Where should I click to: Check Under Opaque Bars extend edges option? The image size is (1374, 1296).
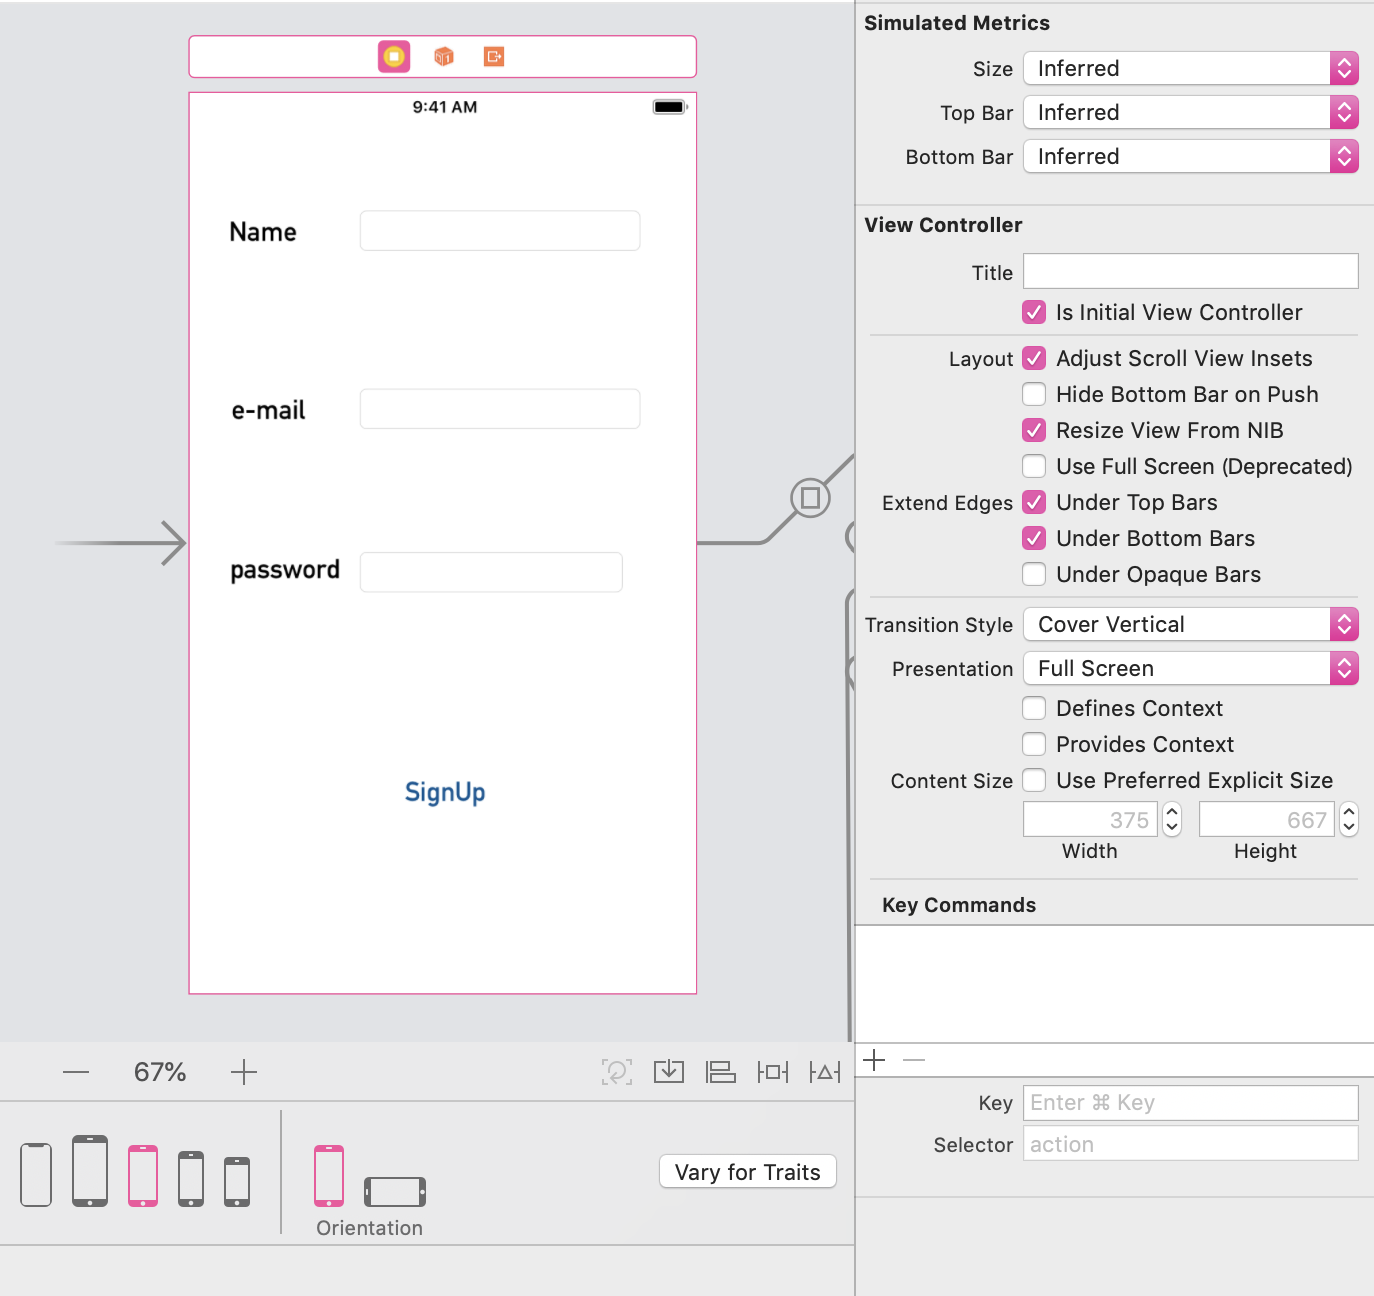(x=1034, y=574)
